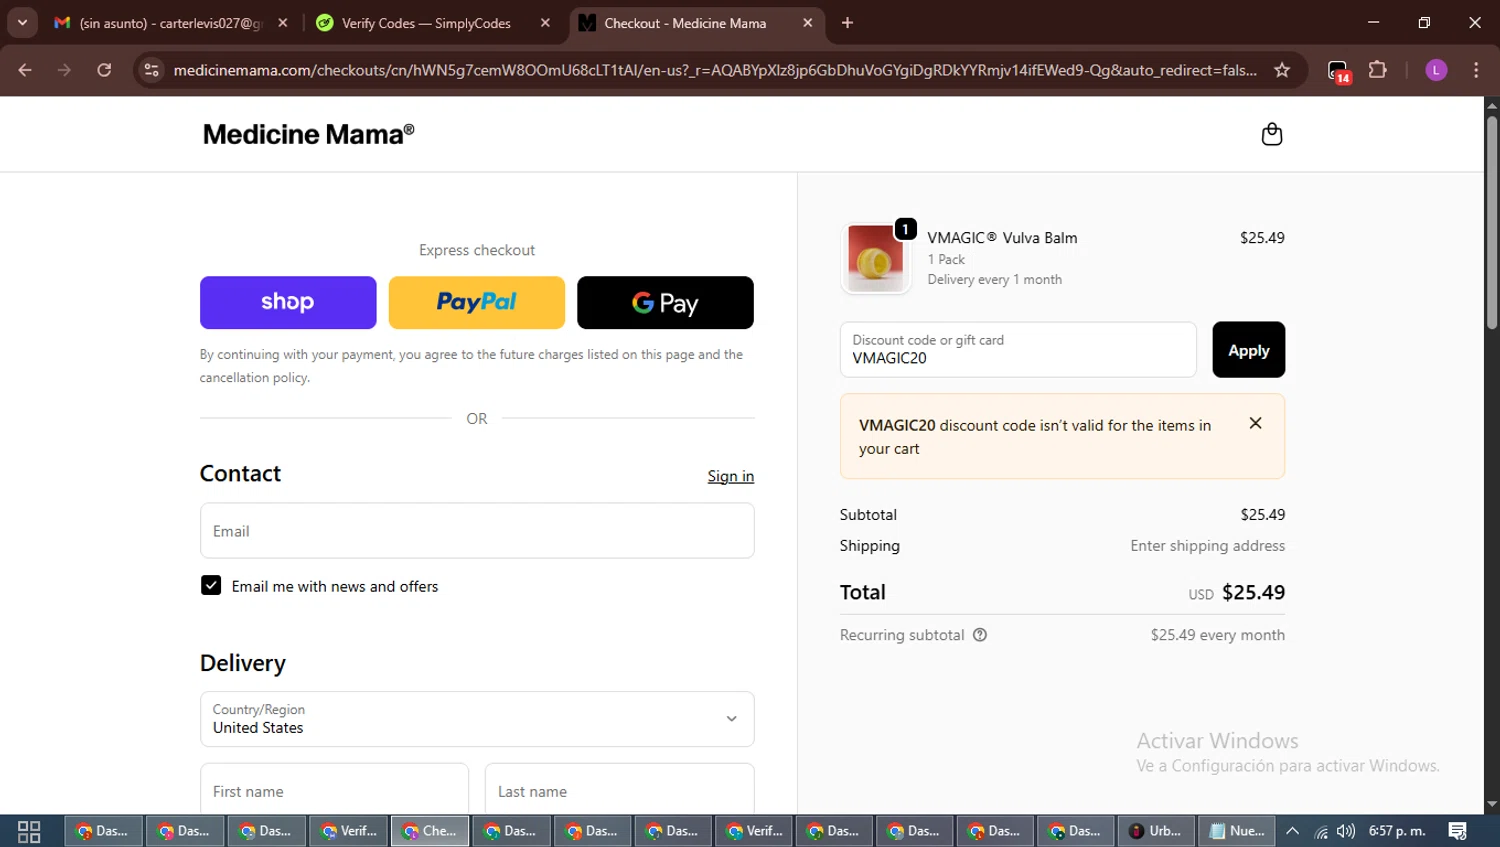The image size is (1500, 847).
Task: Open the Windows notification center icon
Action: 1457,831
